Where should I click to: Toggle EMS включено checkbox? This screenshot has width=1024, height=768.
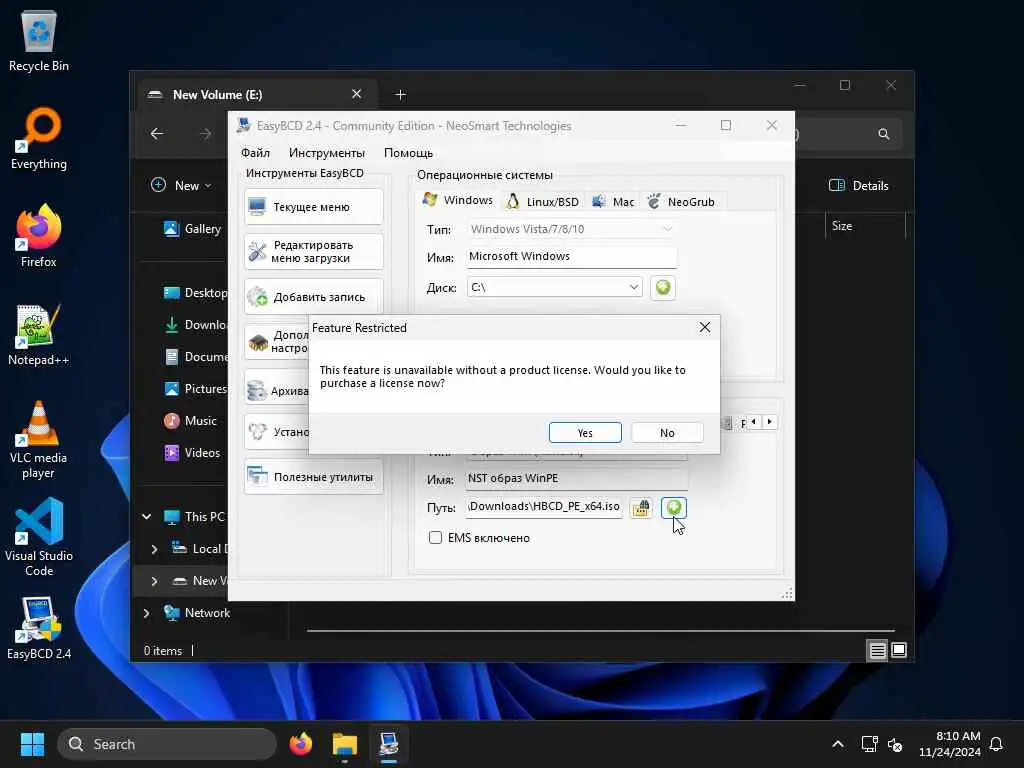436,537
